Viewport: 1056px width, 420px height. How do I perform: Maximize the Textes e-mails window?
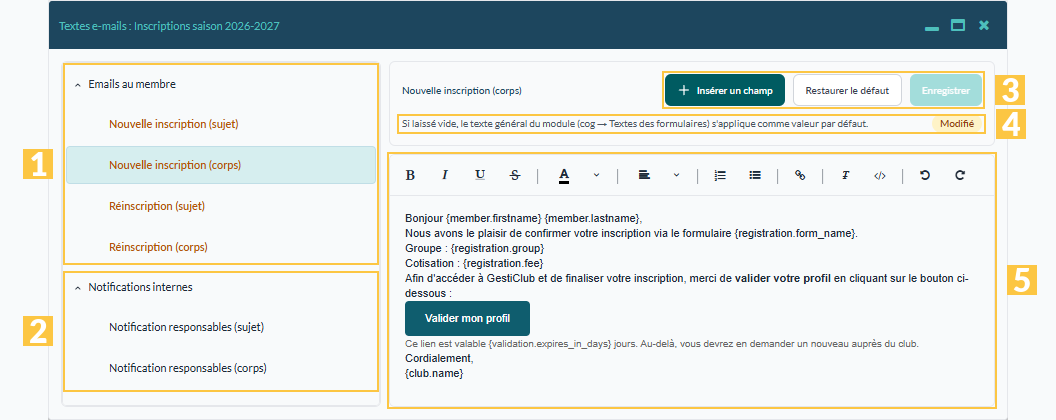pyautogui.click(x=958, y=26)
